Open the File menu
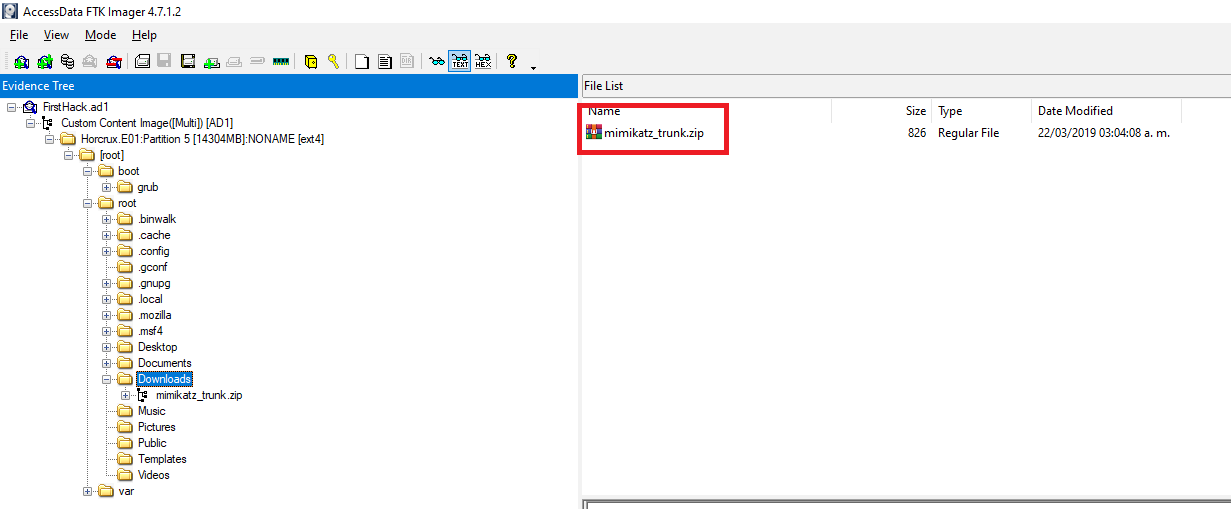The width and height of the screenshot is (1231, 509). [19, 35]
